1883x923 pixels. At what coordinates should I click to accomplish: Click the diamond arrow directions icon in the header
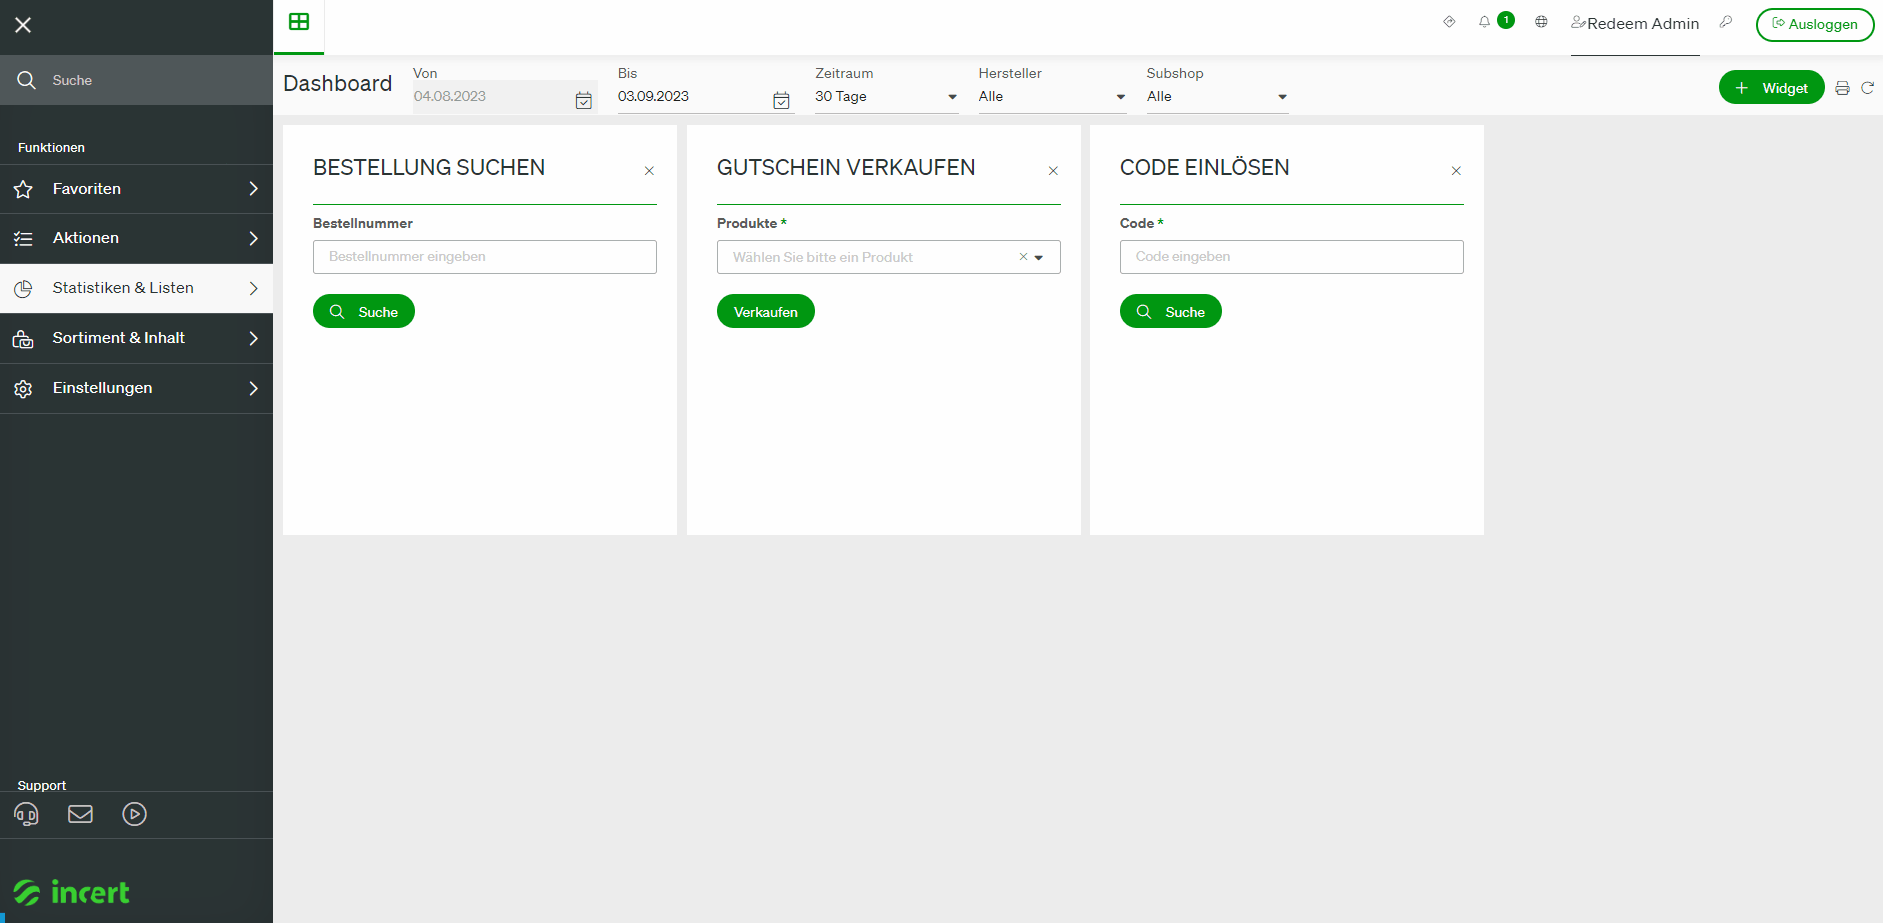[x=1449, y=21]
